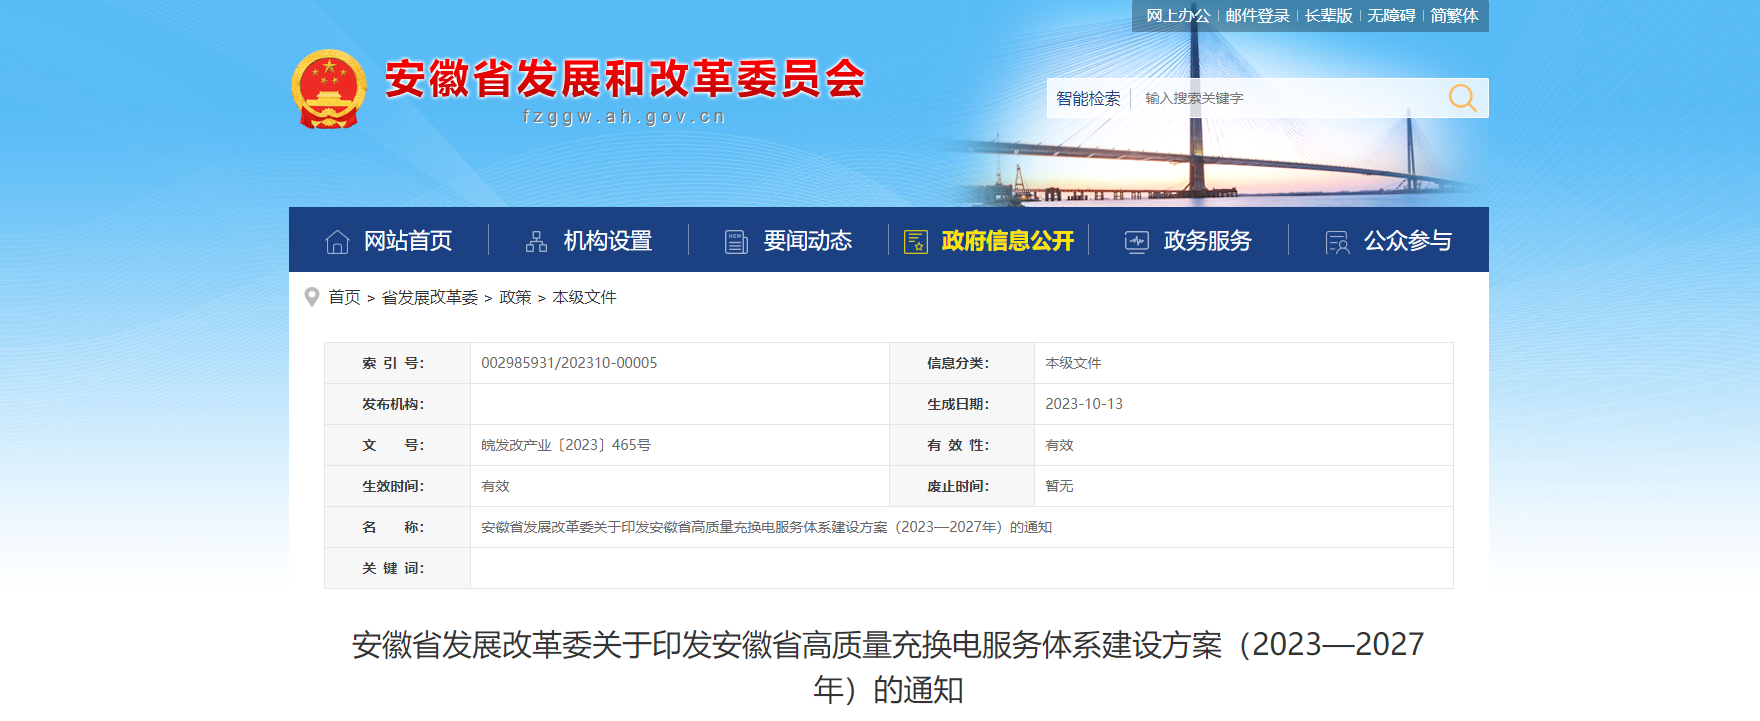The height and width of the screenshot is (721, 1760).
Task: Click the national emblem logo
Action: point(328,89)
